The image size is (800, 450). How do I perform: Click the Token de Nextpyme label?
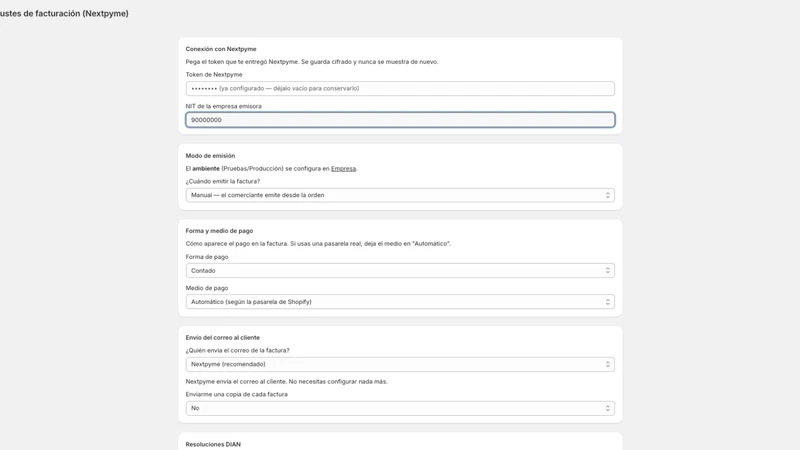click(x=214, y=74)
